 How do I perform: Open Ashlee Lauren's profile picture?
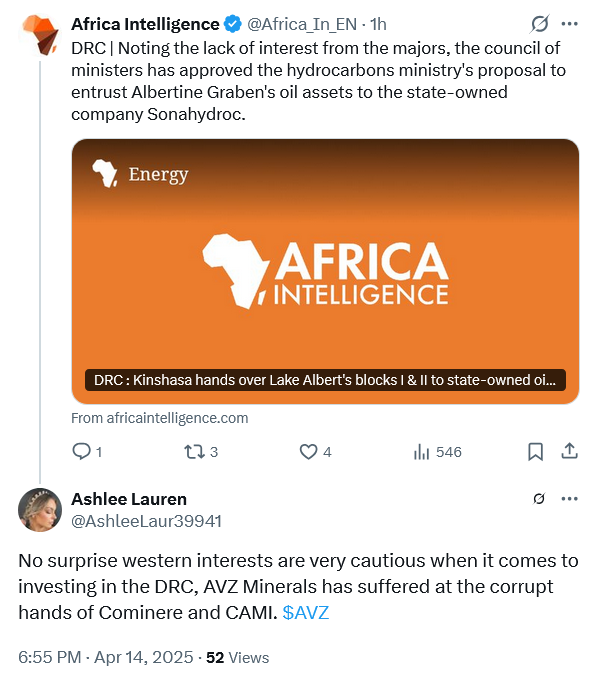pos(40,510)
